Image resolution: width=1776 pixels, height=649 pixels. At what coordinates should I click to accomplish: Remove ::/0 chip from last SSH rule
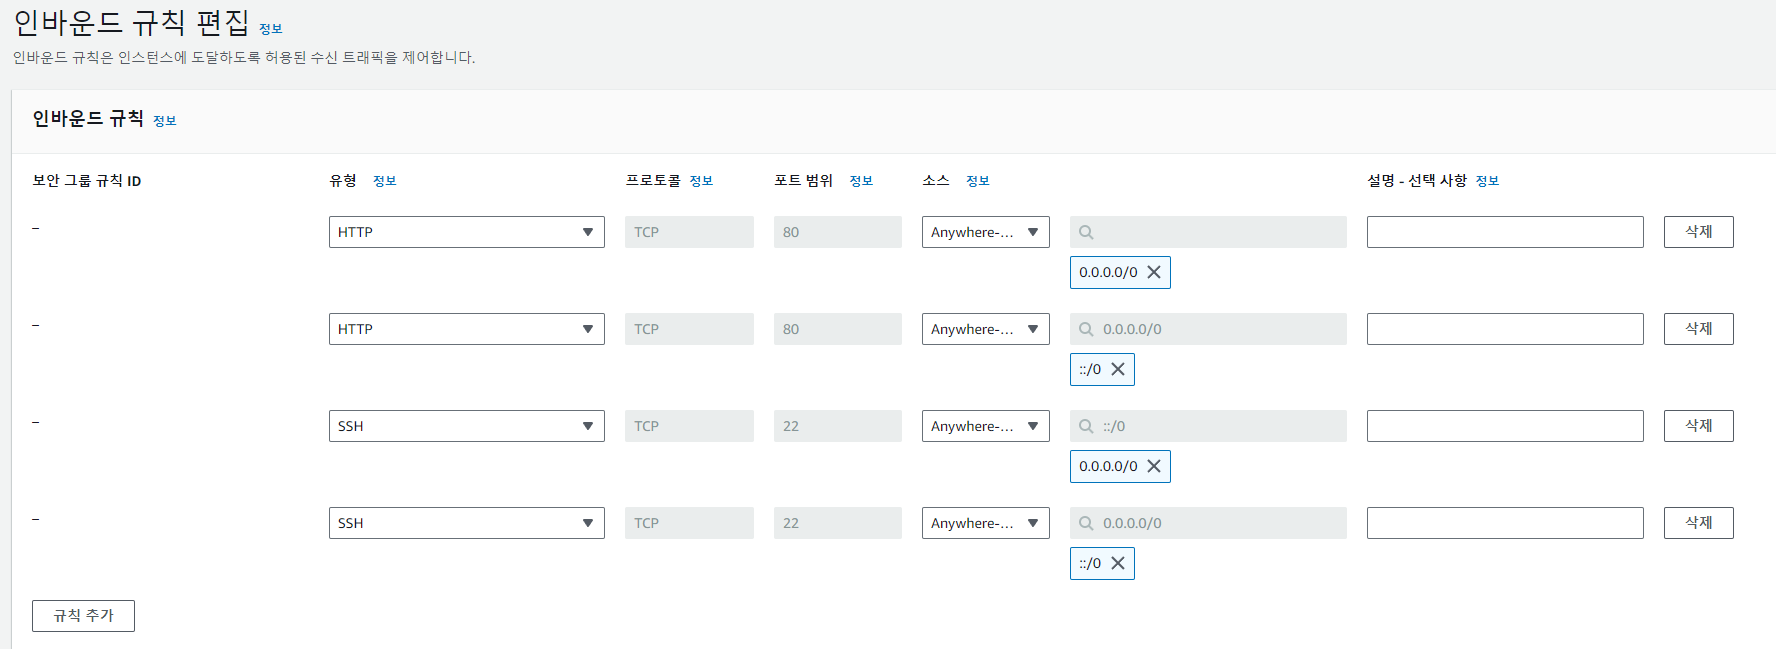pos(1118,563)
